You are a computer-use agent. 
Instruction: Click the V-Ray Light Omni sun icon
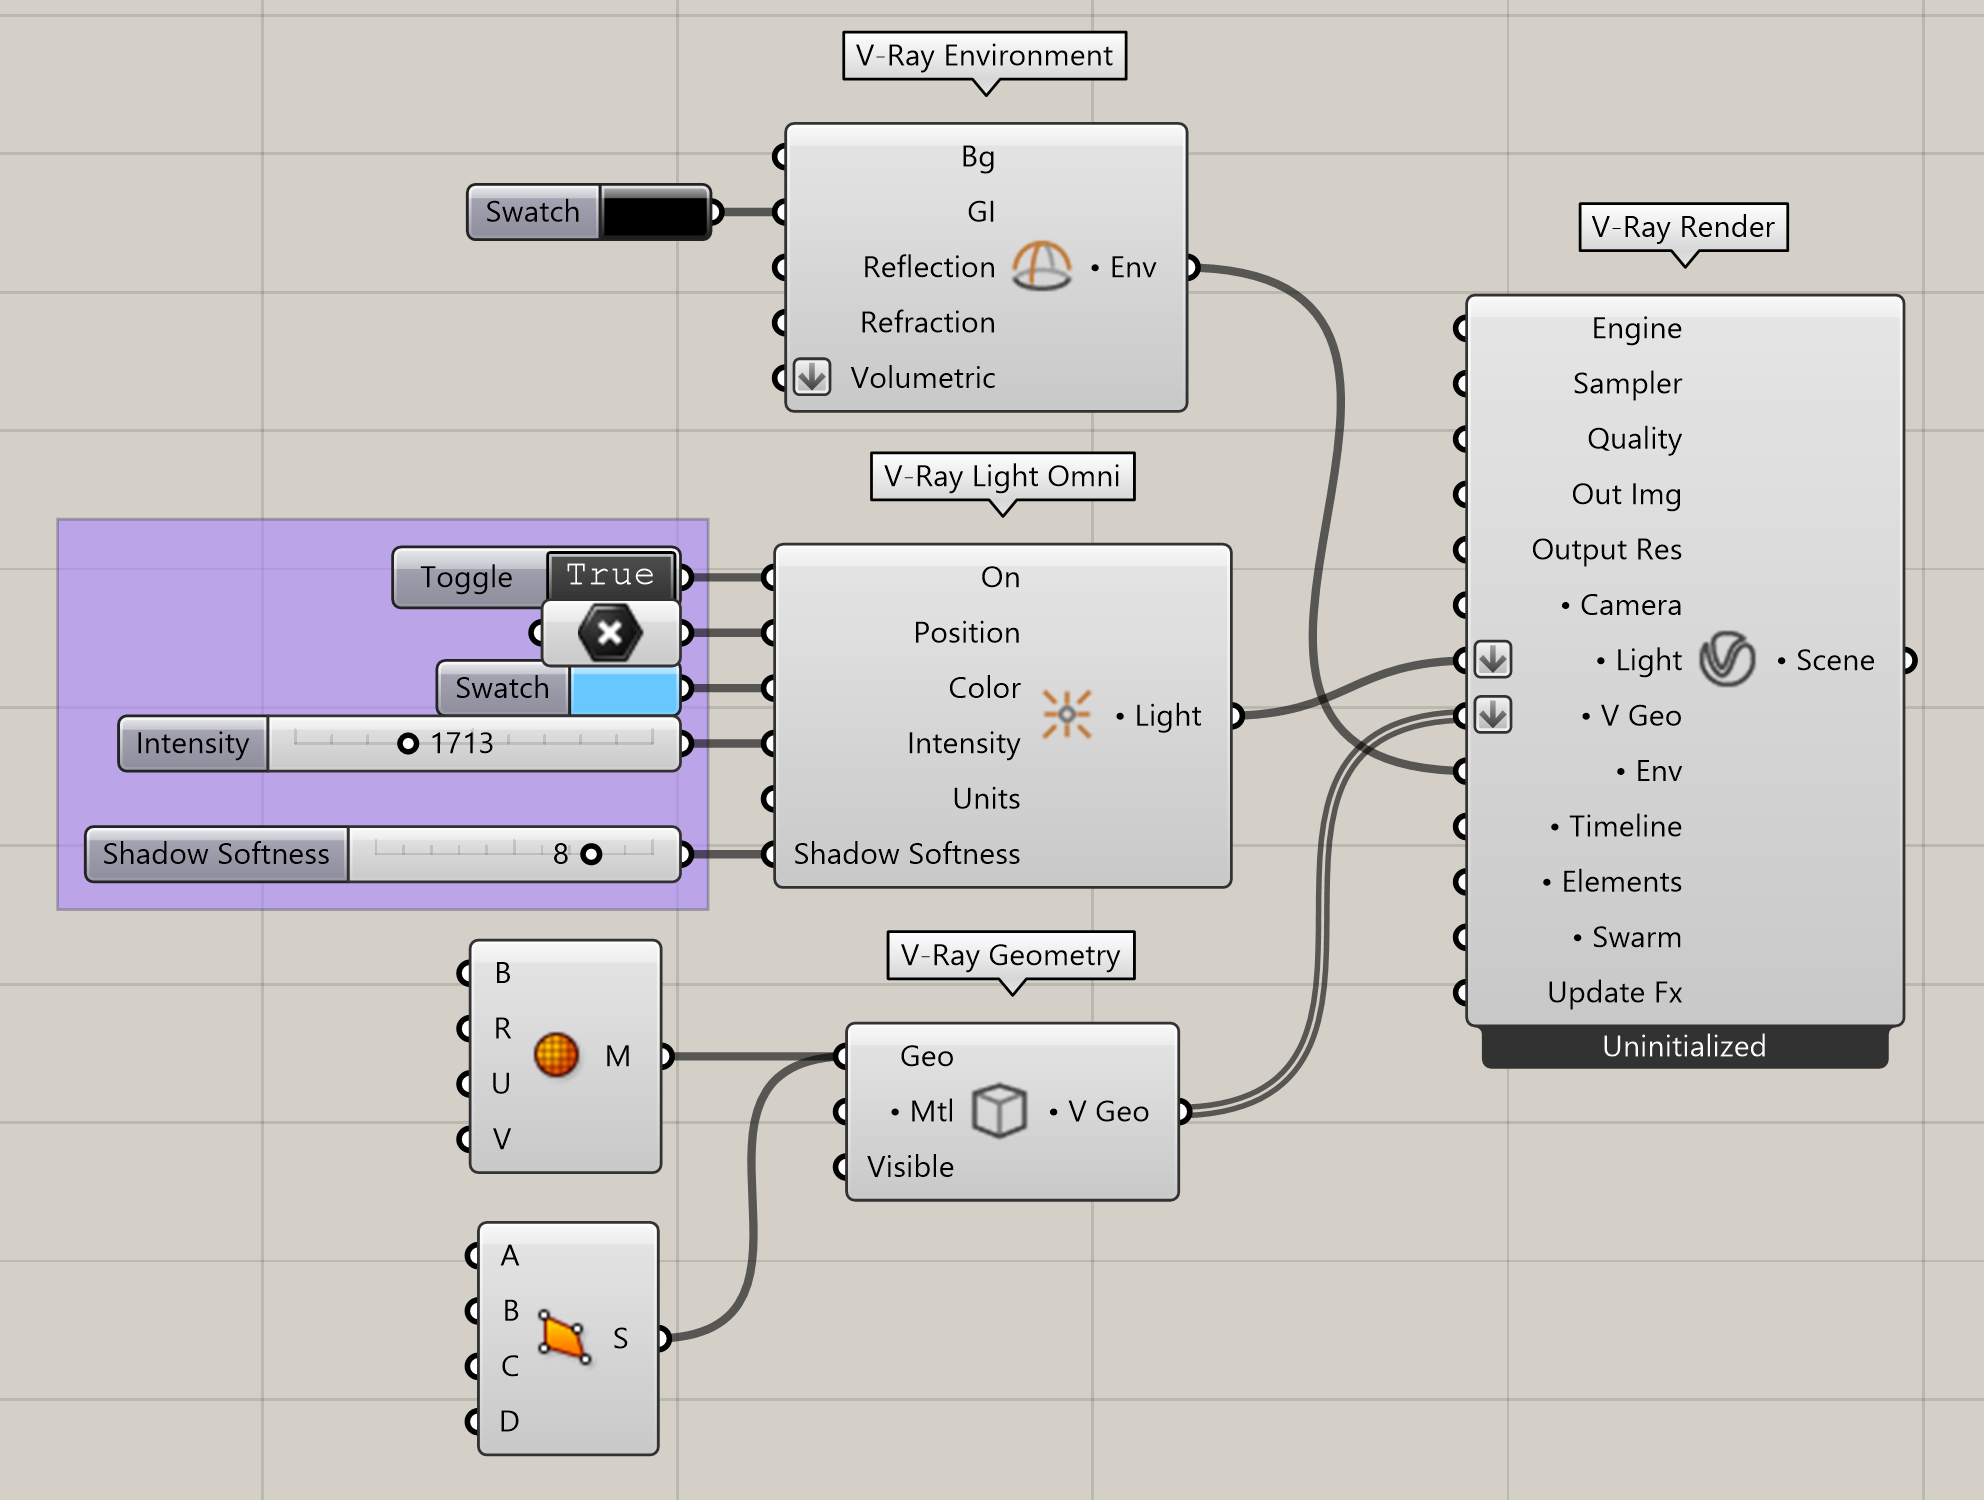pos(1067,714)
